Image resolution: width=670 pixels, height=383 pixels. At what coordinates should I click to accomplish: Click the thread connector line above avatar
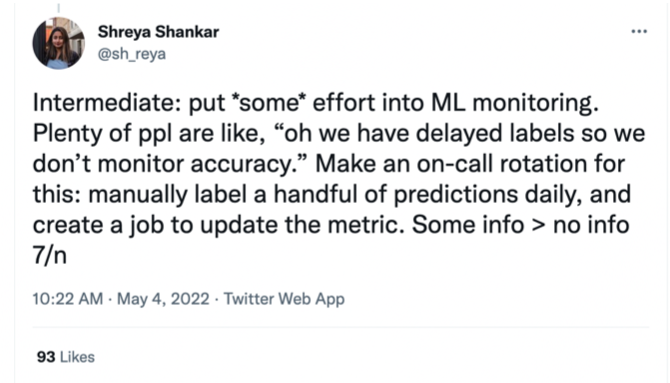[x=59, y=8]
